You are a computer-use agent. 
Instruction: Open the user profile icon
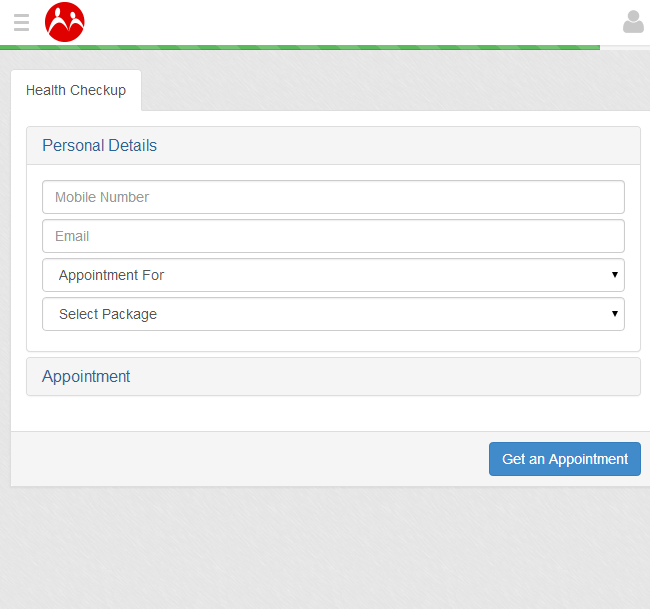633,22
